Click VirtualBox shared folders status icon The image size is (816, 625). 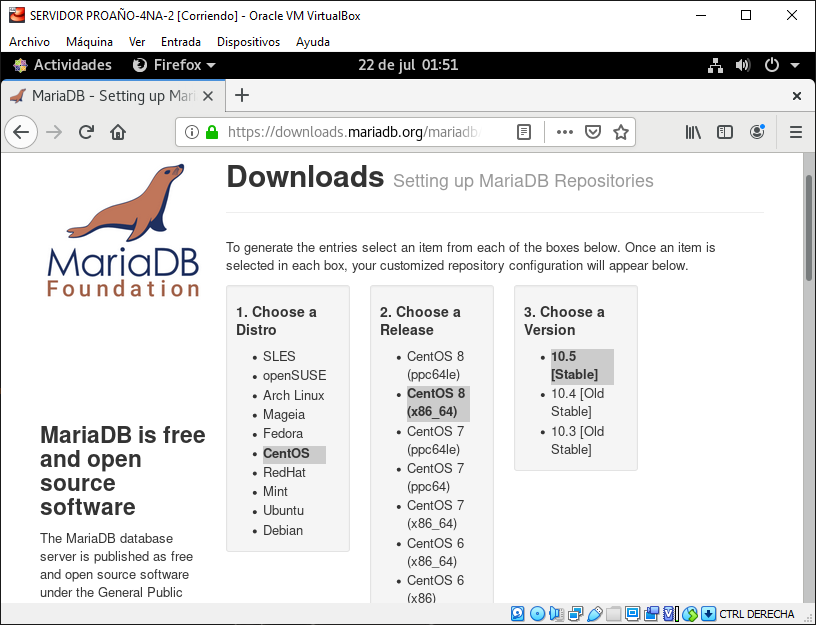614,614
